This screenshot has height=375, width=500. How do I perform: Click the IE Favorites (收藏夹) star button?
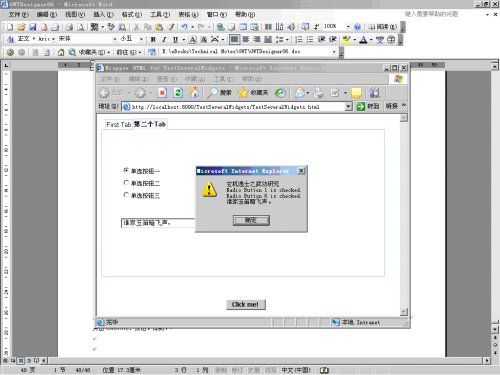[253, 93]
